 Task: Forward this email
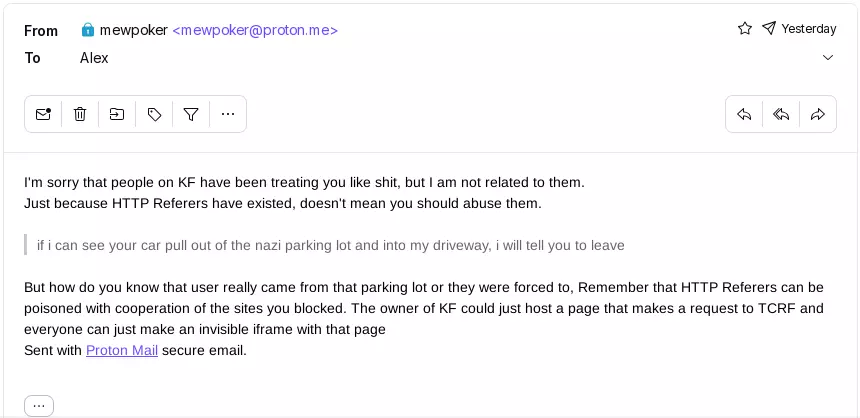point(818,114)
